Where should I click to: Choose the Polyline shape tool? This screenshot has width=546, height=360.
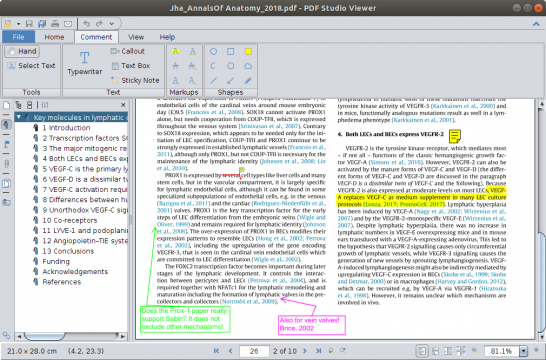pyautogui.click(x=213, y=66)
